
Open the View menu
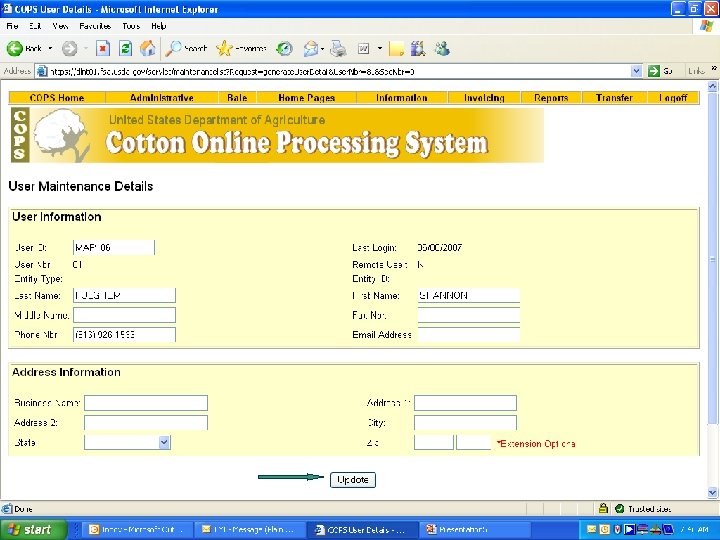60,26
